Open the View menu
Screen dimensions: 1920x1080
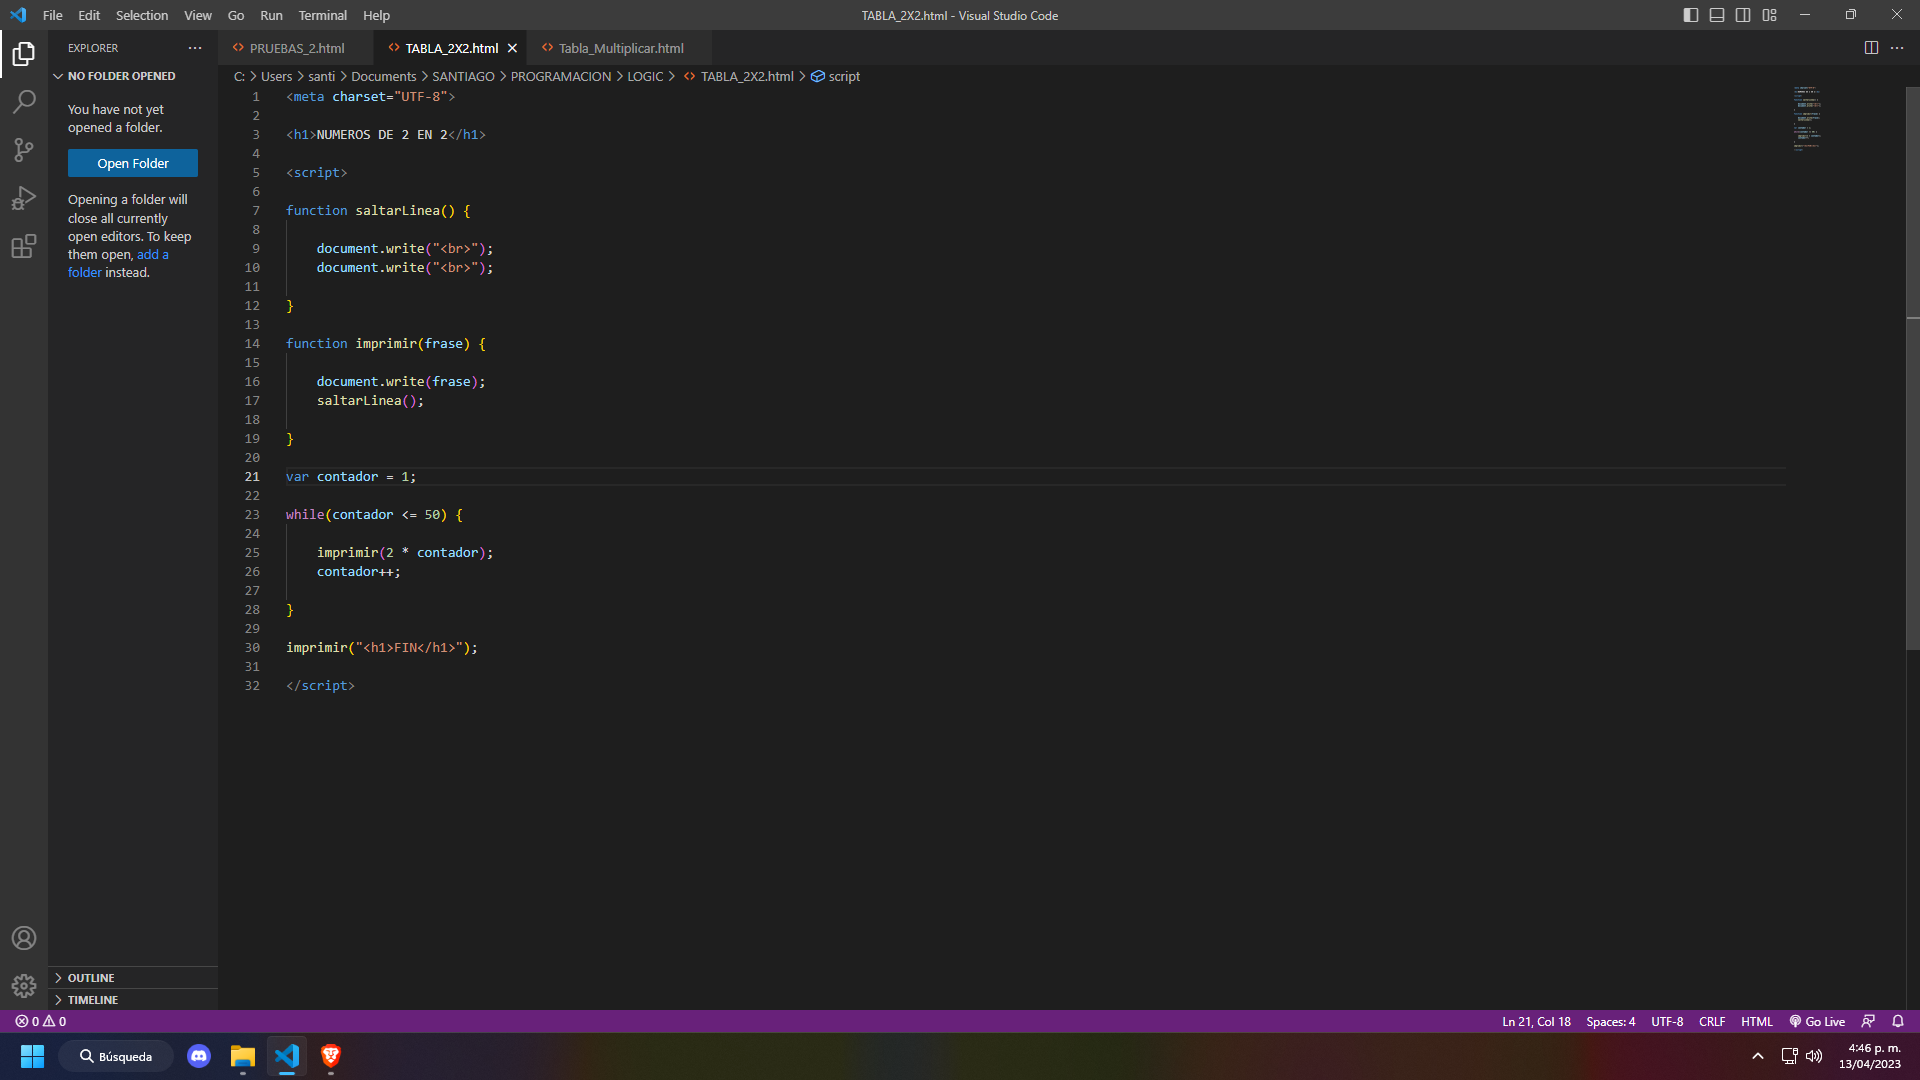pos(198,15)
